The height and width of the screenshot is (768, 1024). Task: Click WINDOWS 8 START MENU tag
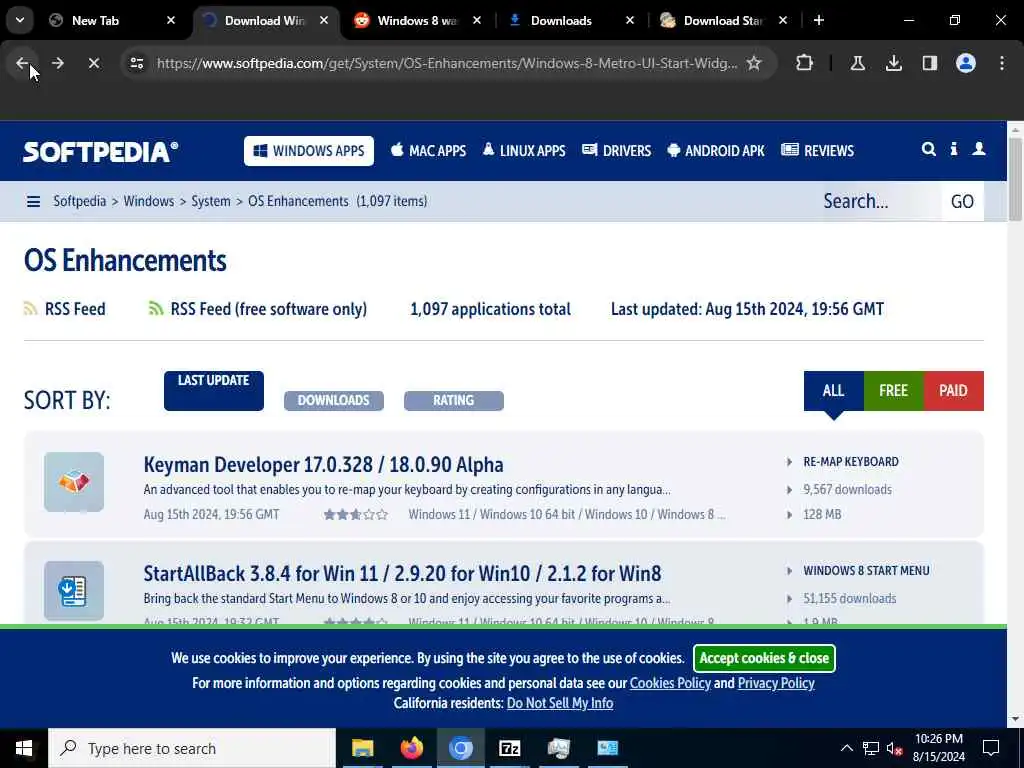coord(866,571)
